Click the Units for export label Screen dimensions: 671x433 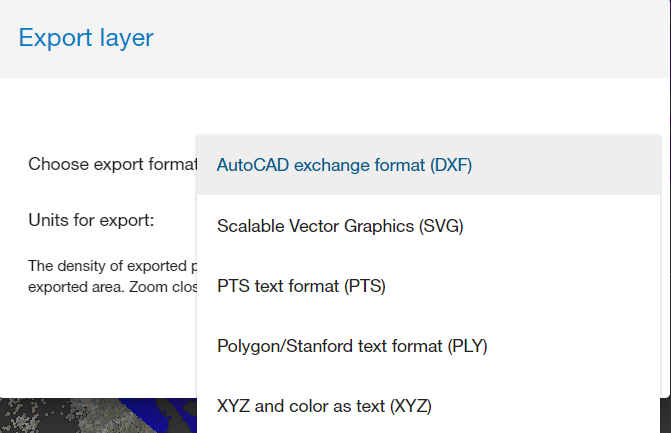point(91,219)
